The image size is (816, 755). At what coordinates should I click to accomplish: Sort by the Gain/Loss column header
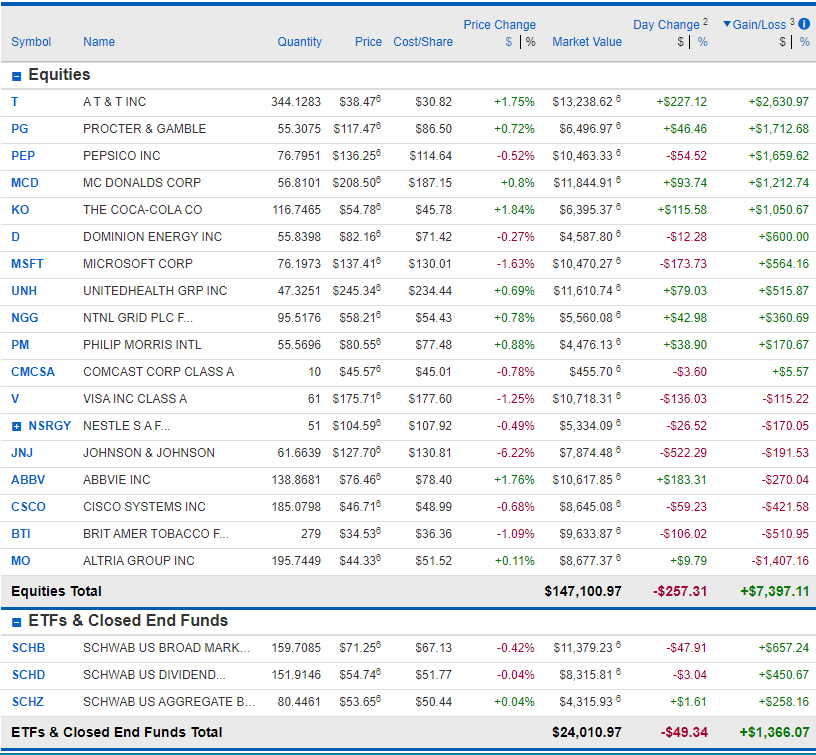tap(759, 24)
